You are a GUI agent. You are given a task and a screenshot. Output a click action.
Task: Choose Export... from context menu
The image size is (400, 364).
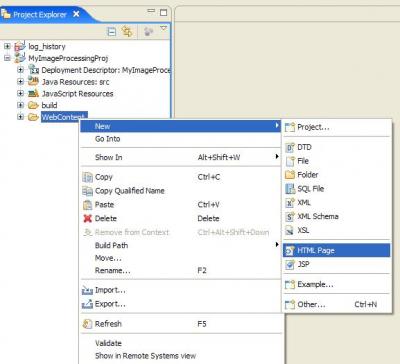point(180,304)
